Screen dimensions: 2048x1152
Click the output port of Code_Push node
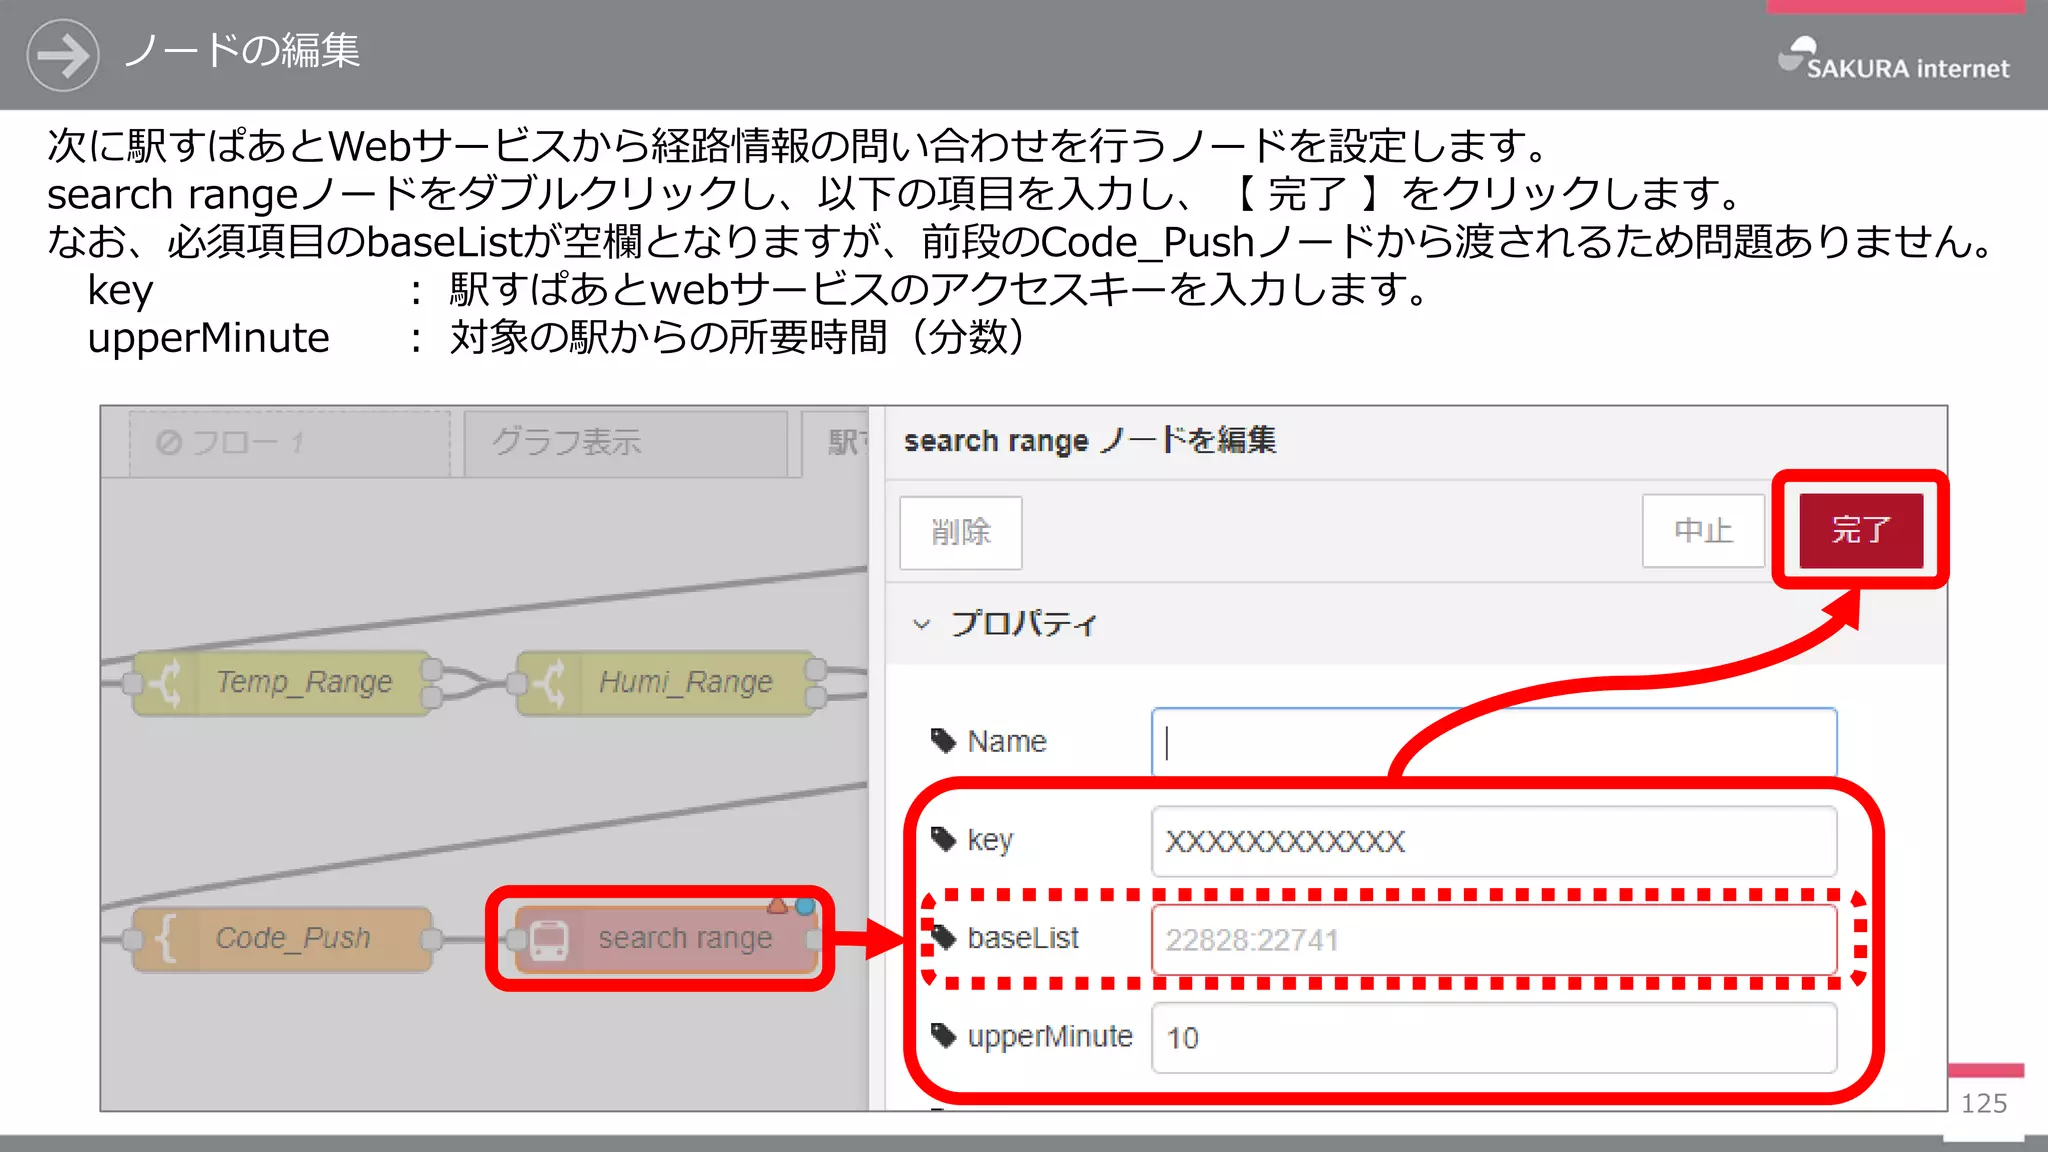[432, 939]
